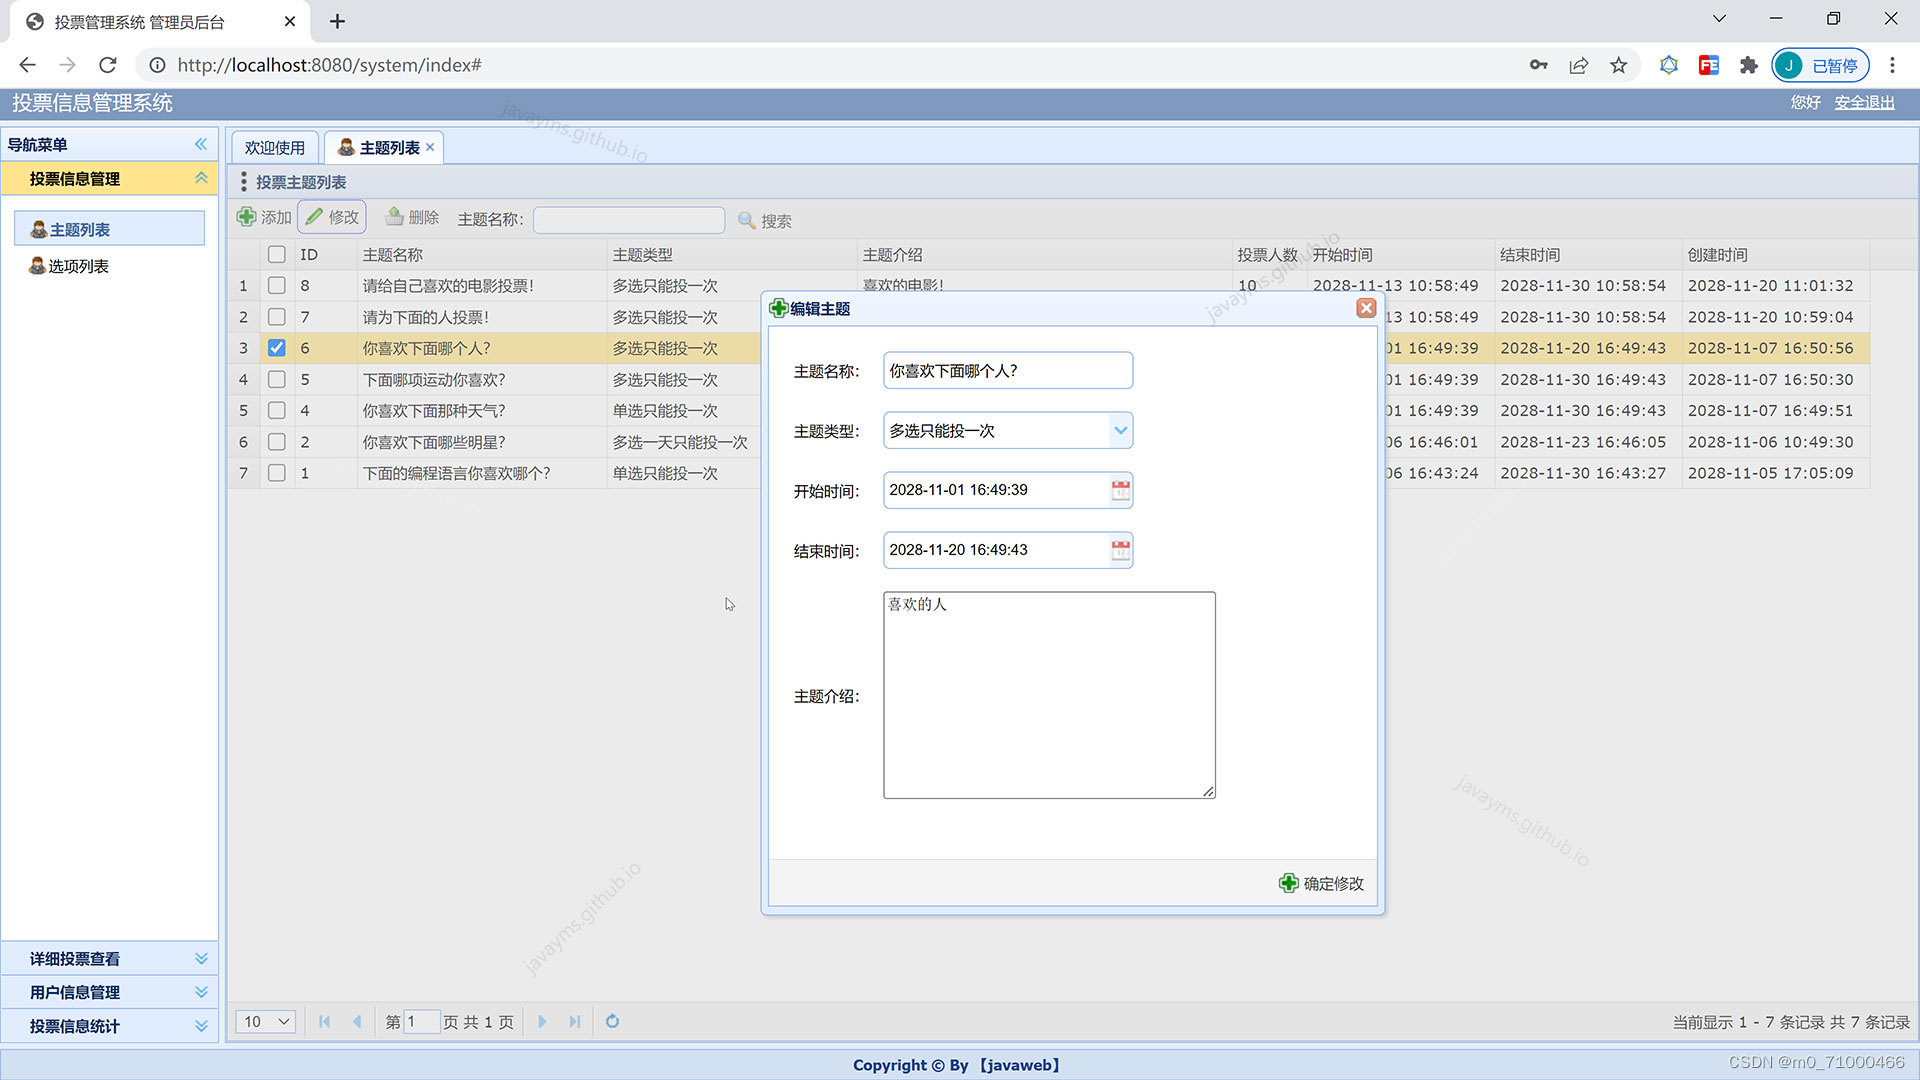Click the 确定修改 confirm button

[1320, 883]
